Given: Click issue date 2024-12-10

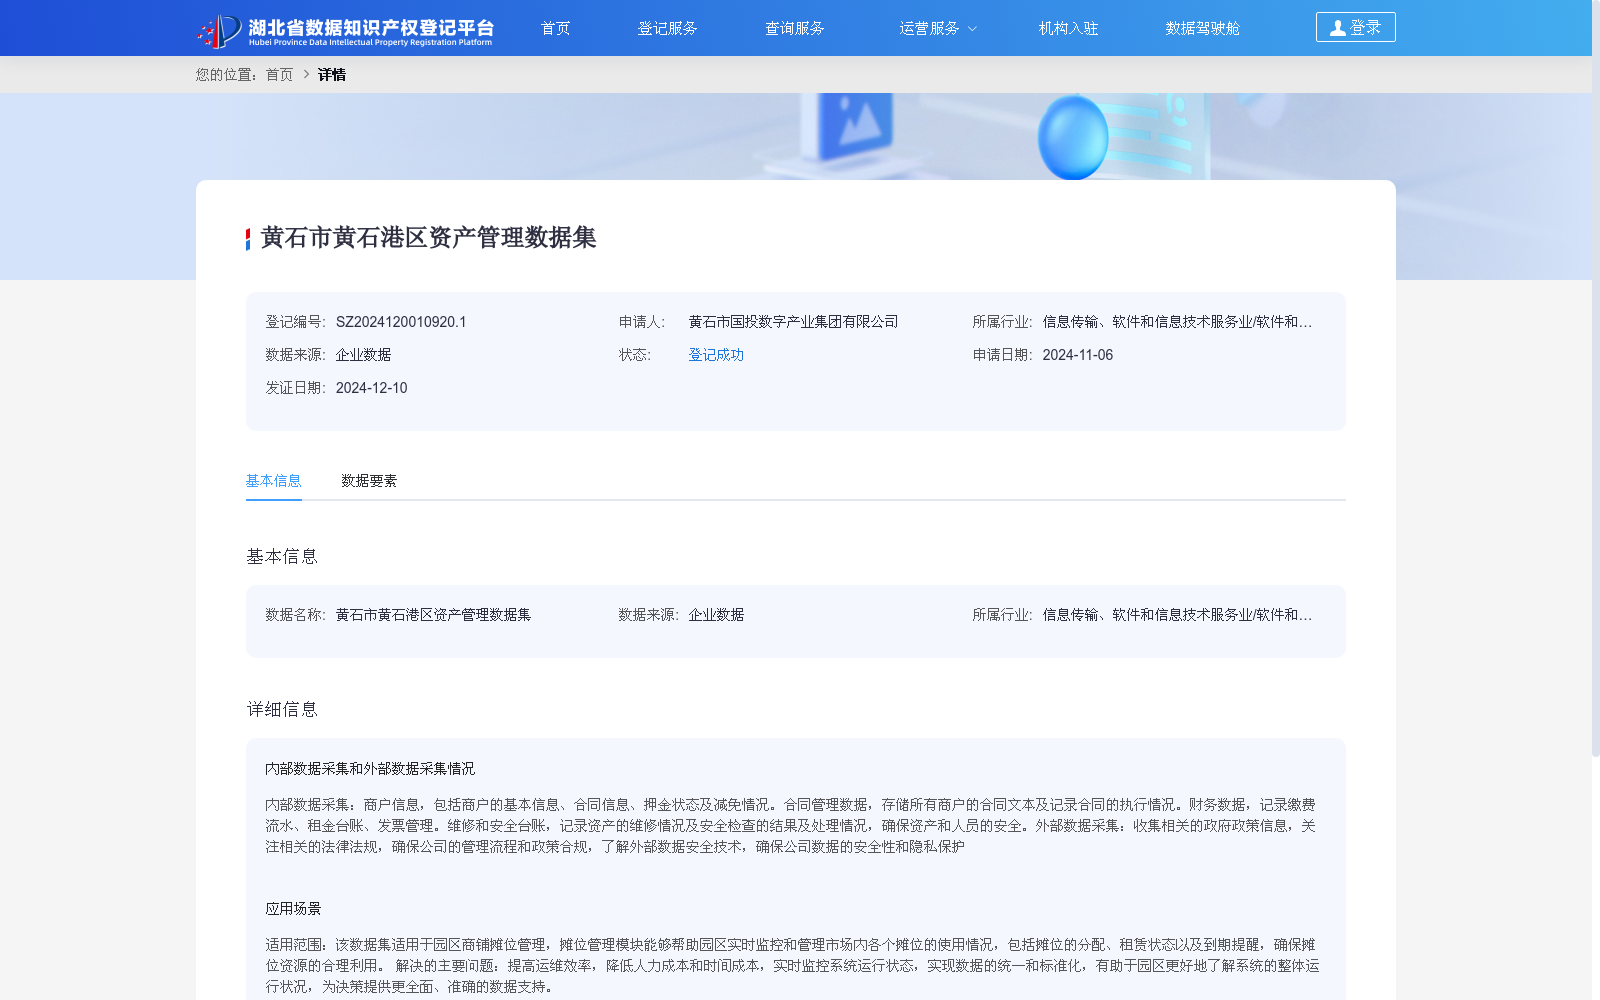Looking at the screenshot, I should tap(371, 388).
